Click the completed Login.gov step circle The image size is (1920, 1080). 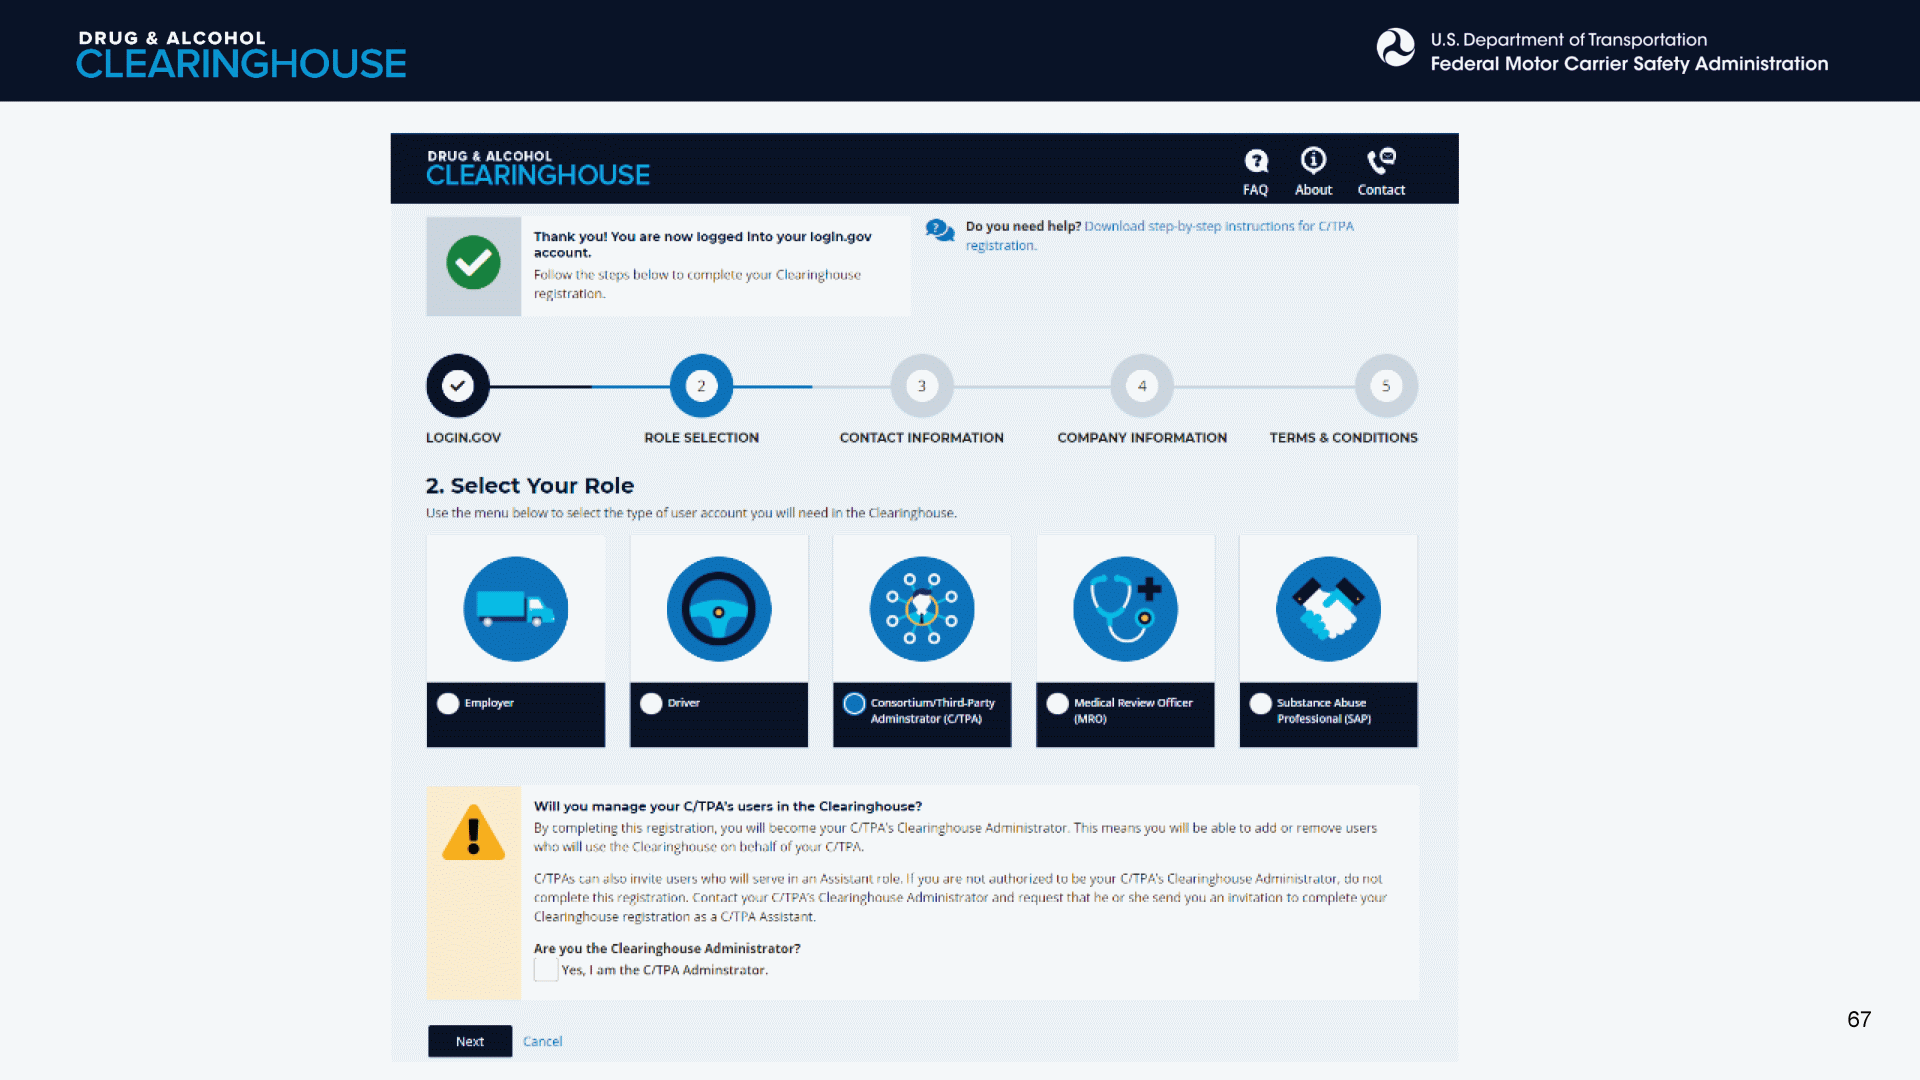click(x=458, y=386)
